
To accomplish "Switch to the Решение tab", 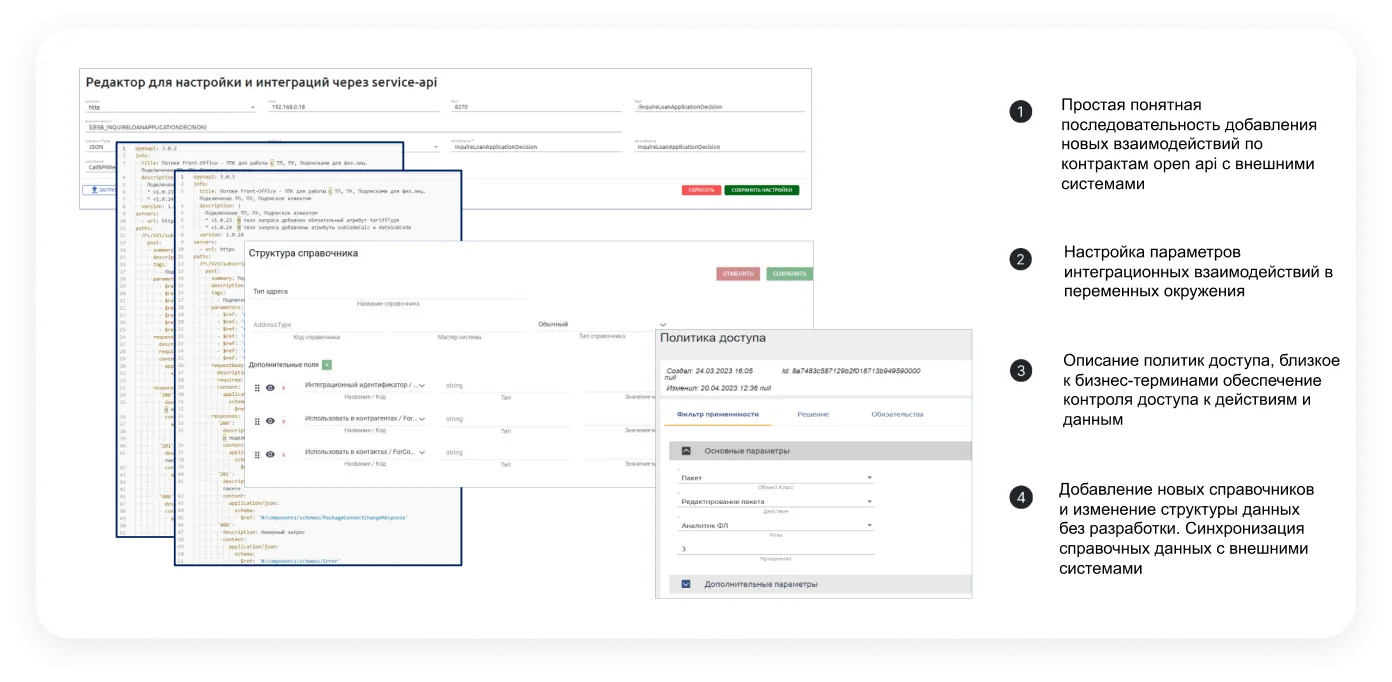I will point(813,414).
